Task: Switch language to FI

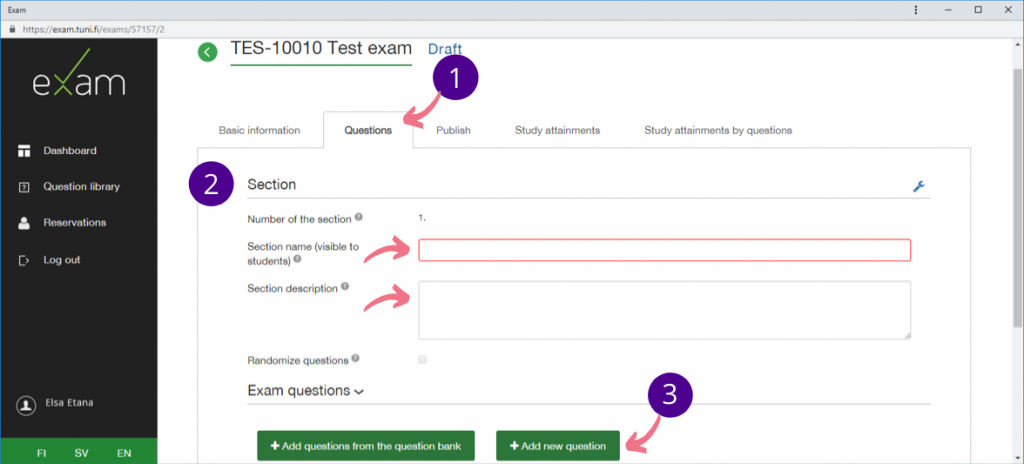Action: pyautogui.click(x=41, y=453)
